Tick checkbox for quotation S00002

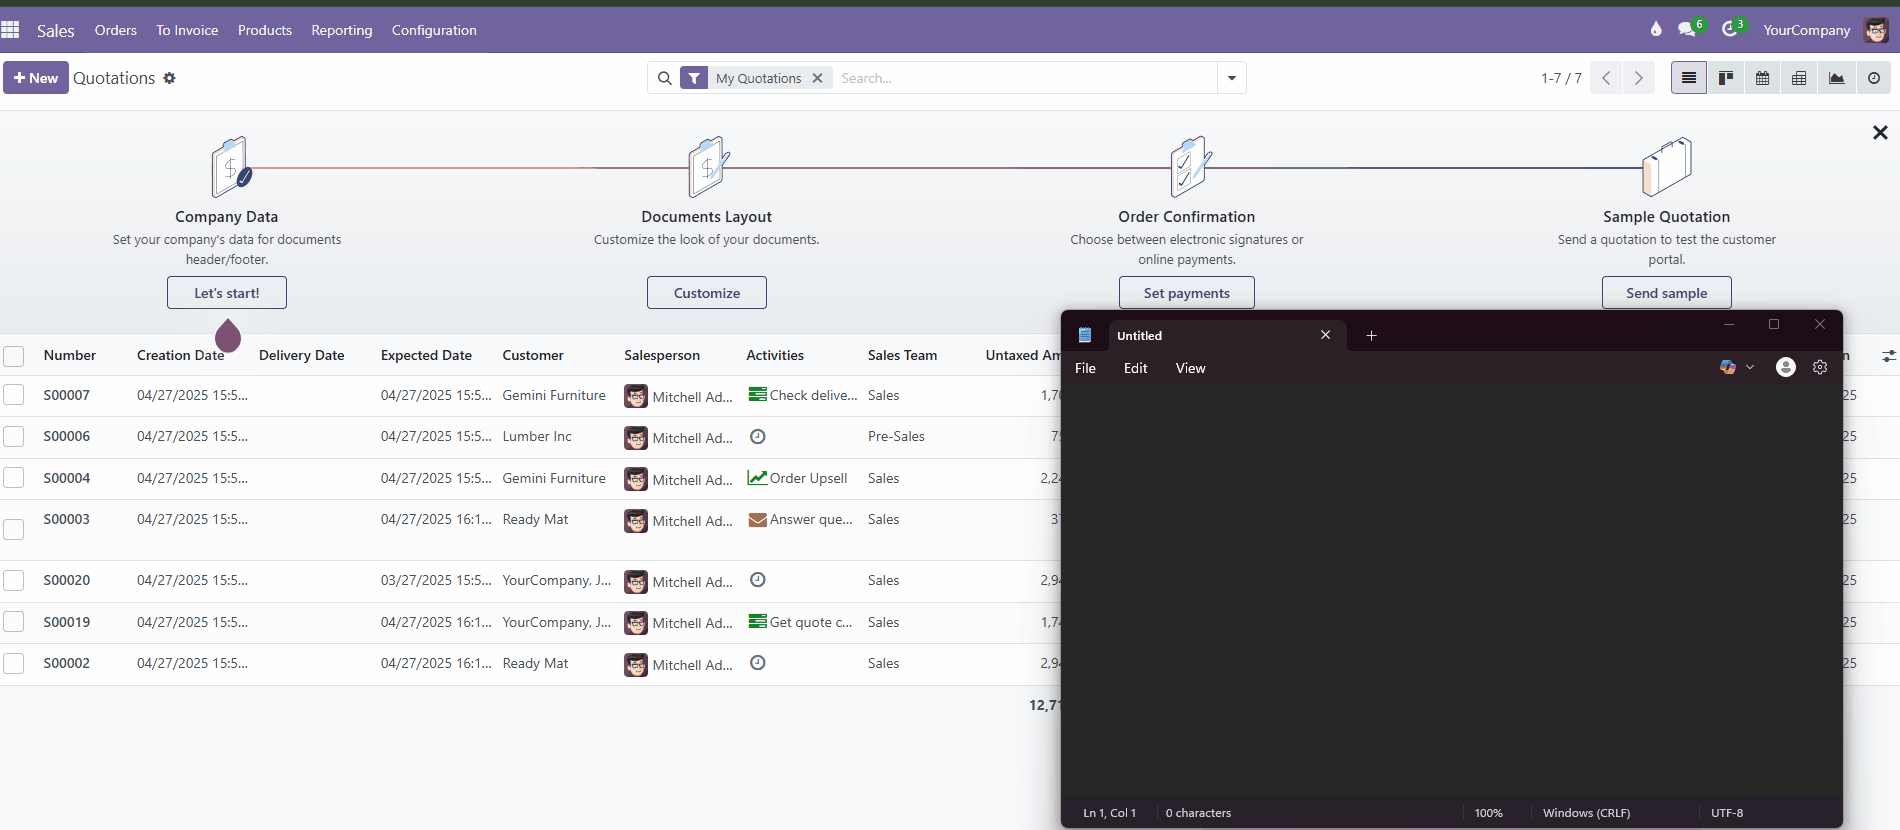[14, 663]
